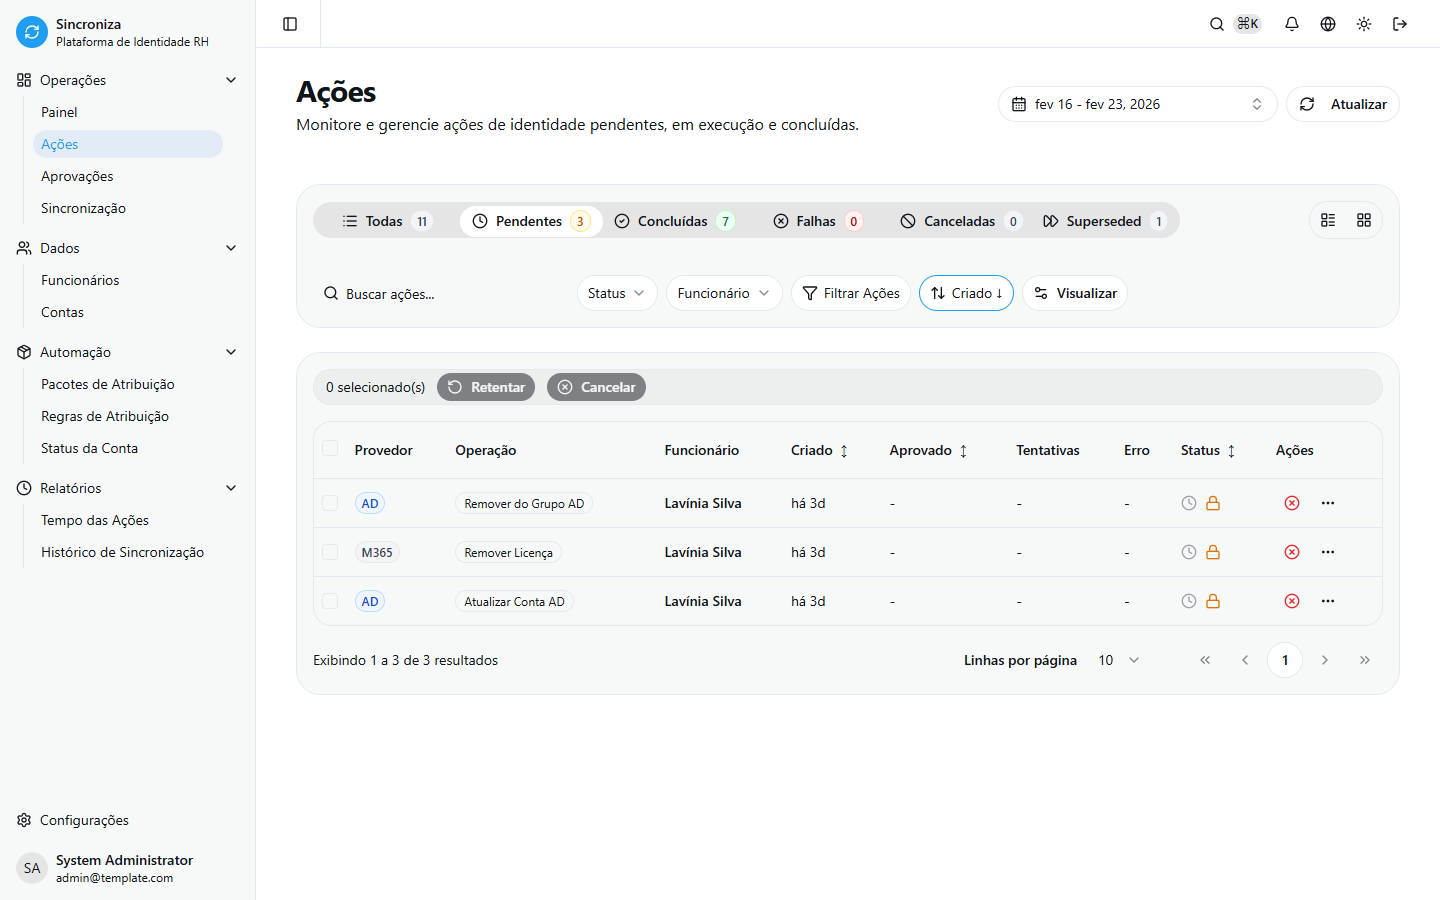Open the Funcionário filter dropdown
Screen dimensions: 1440x900
tap(724, 293)
